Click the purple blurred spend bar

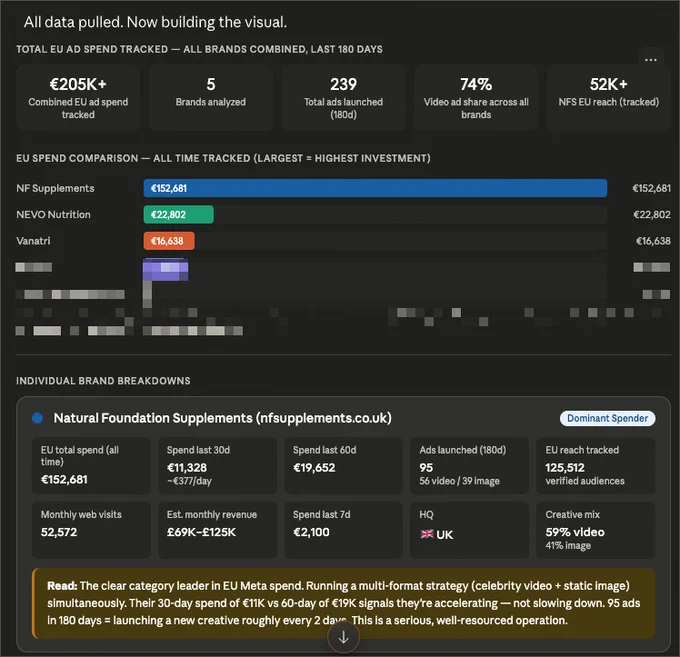[166, 270]
